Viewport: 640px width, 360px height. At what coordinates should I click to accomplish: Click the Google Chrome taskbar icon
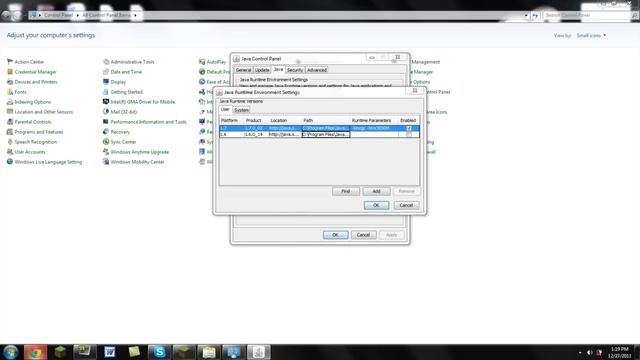[35, 352]
